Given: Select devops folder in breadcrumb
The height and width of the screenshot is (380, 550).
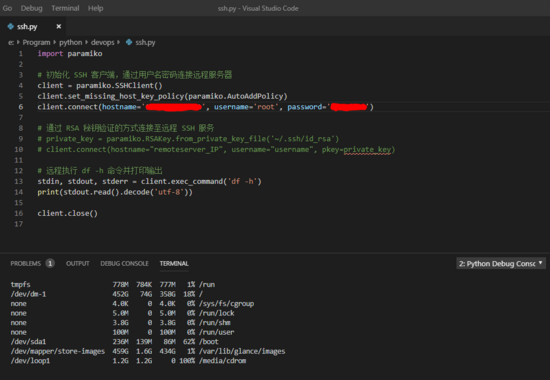Looking at the screenshot, I should (x=103, y=42).
